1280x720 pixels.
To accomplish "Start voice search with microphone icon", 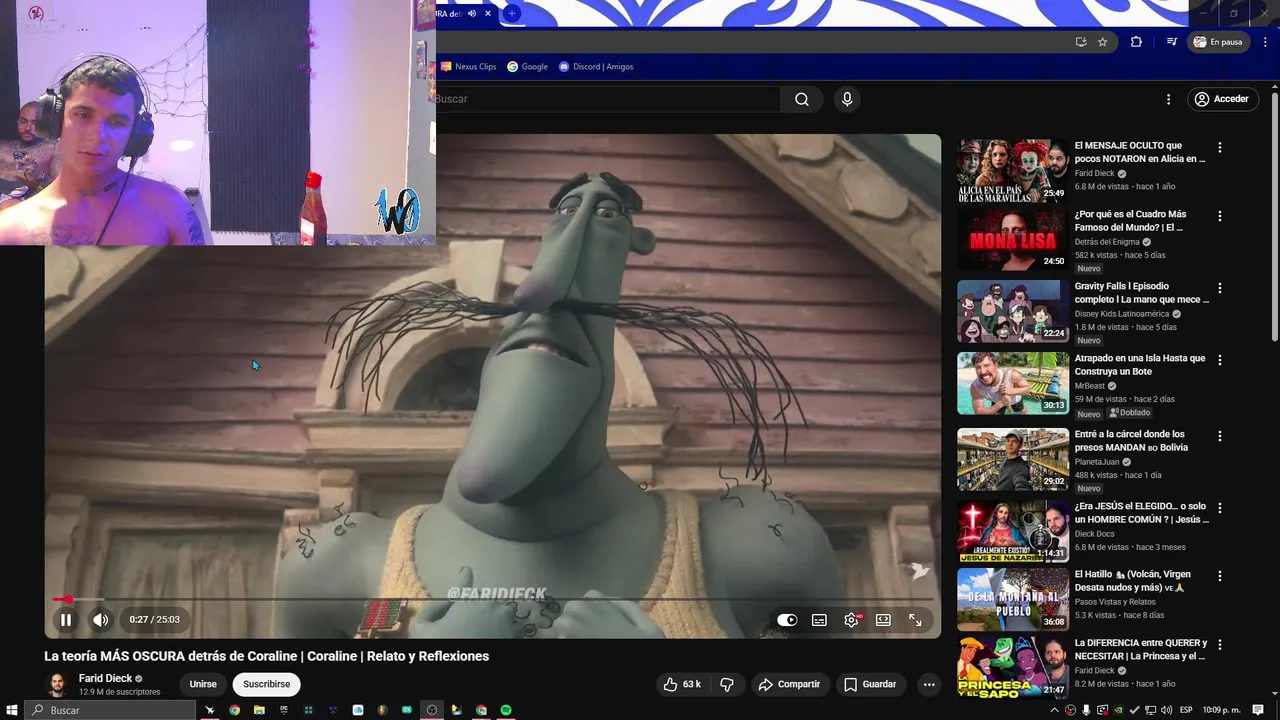I will click(x=847, y=99).
